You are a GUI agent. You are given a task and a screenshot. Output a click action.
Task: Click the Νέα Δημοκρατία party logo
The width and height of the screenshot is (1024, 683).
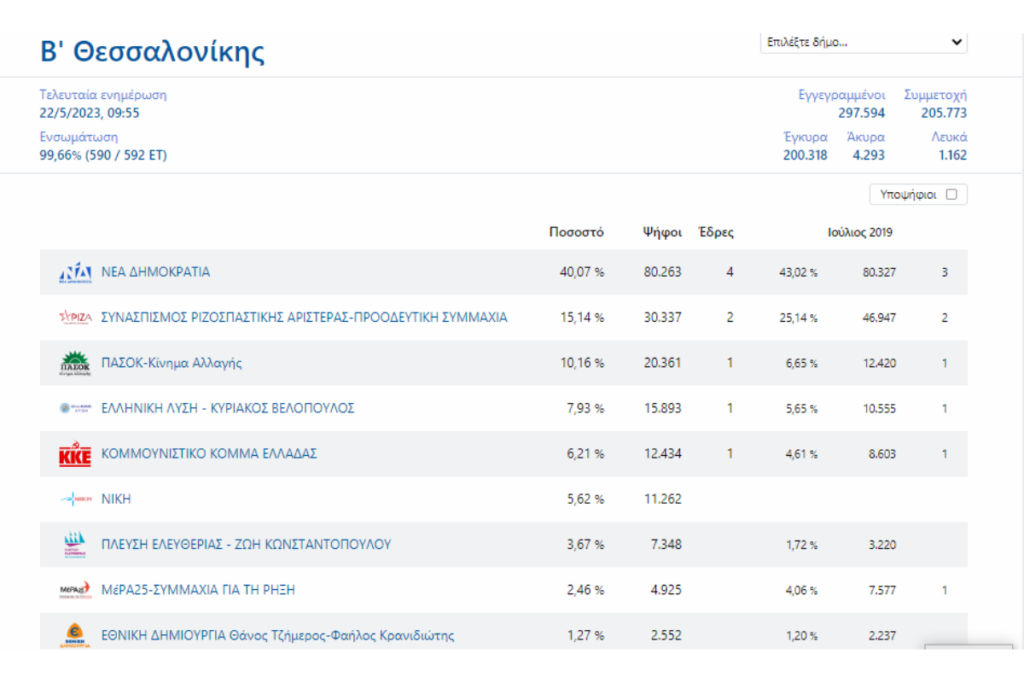coord(75,272)
